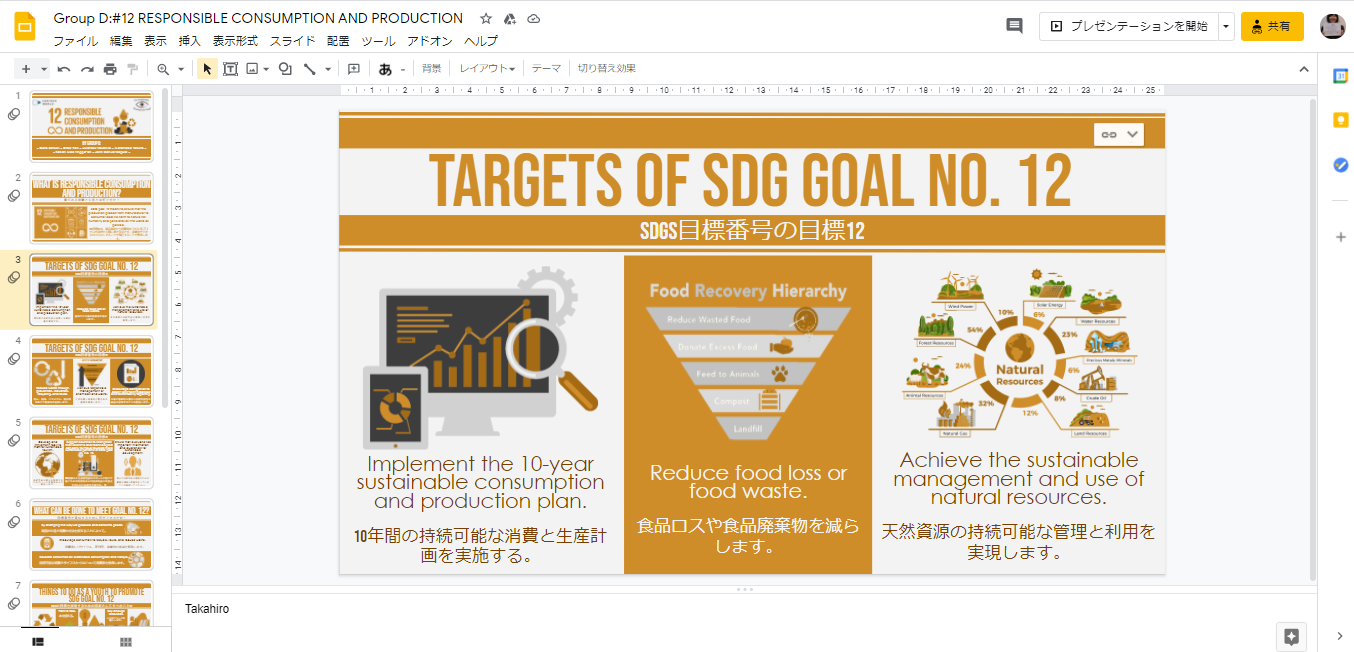Click the 切り替え効果 transition button
Screen dimensions: 1354x652
coord(606,69)
